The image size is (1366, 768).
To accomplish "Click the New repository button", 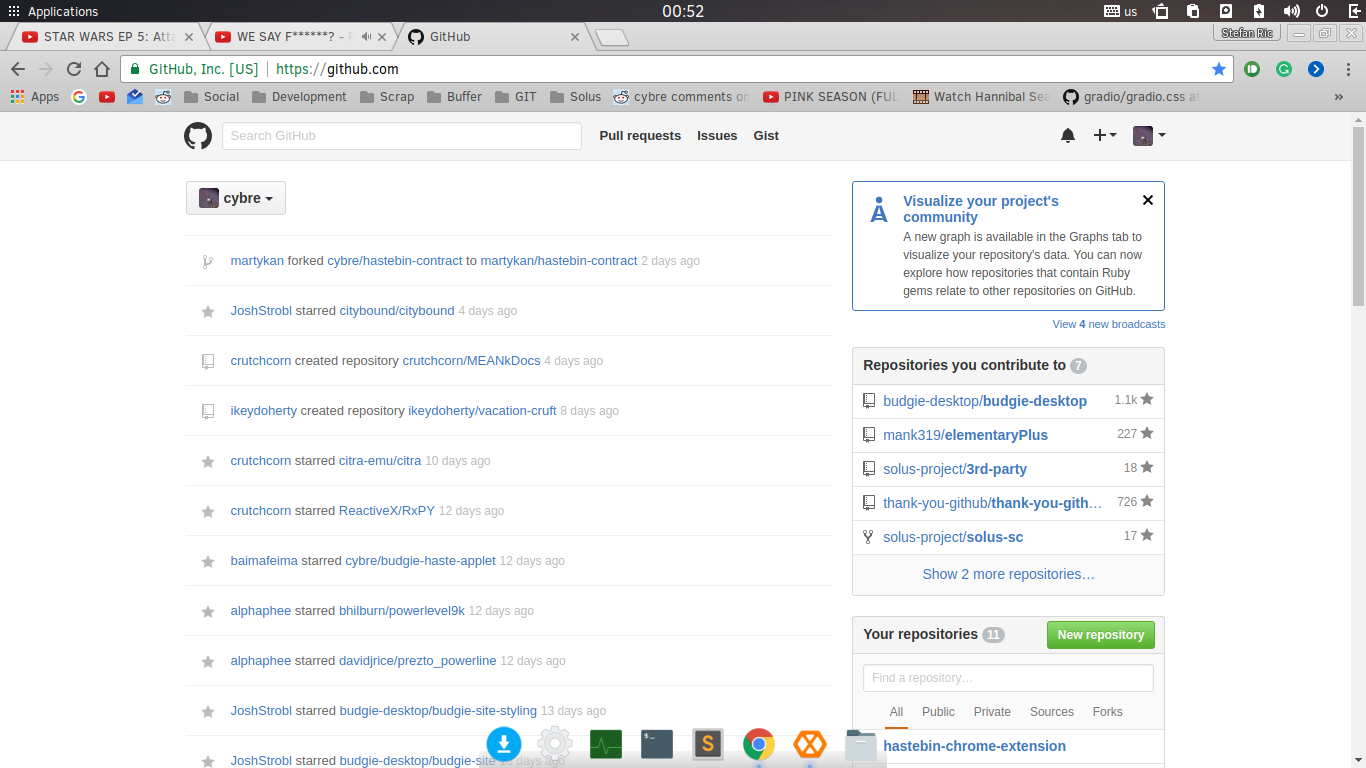I will pyautogui.click(x=1101, y=635).
